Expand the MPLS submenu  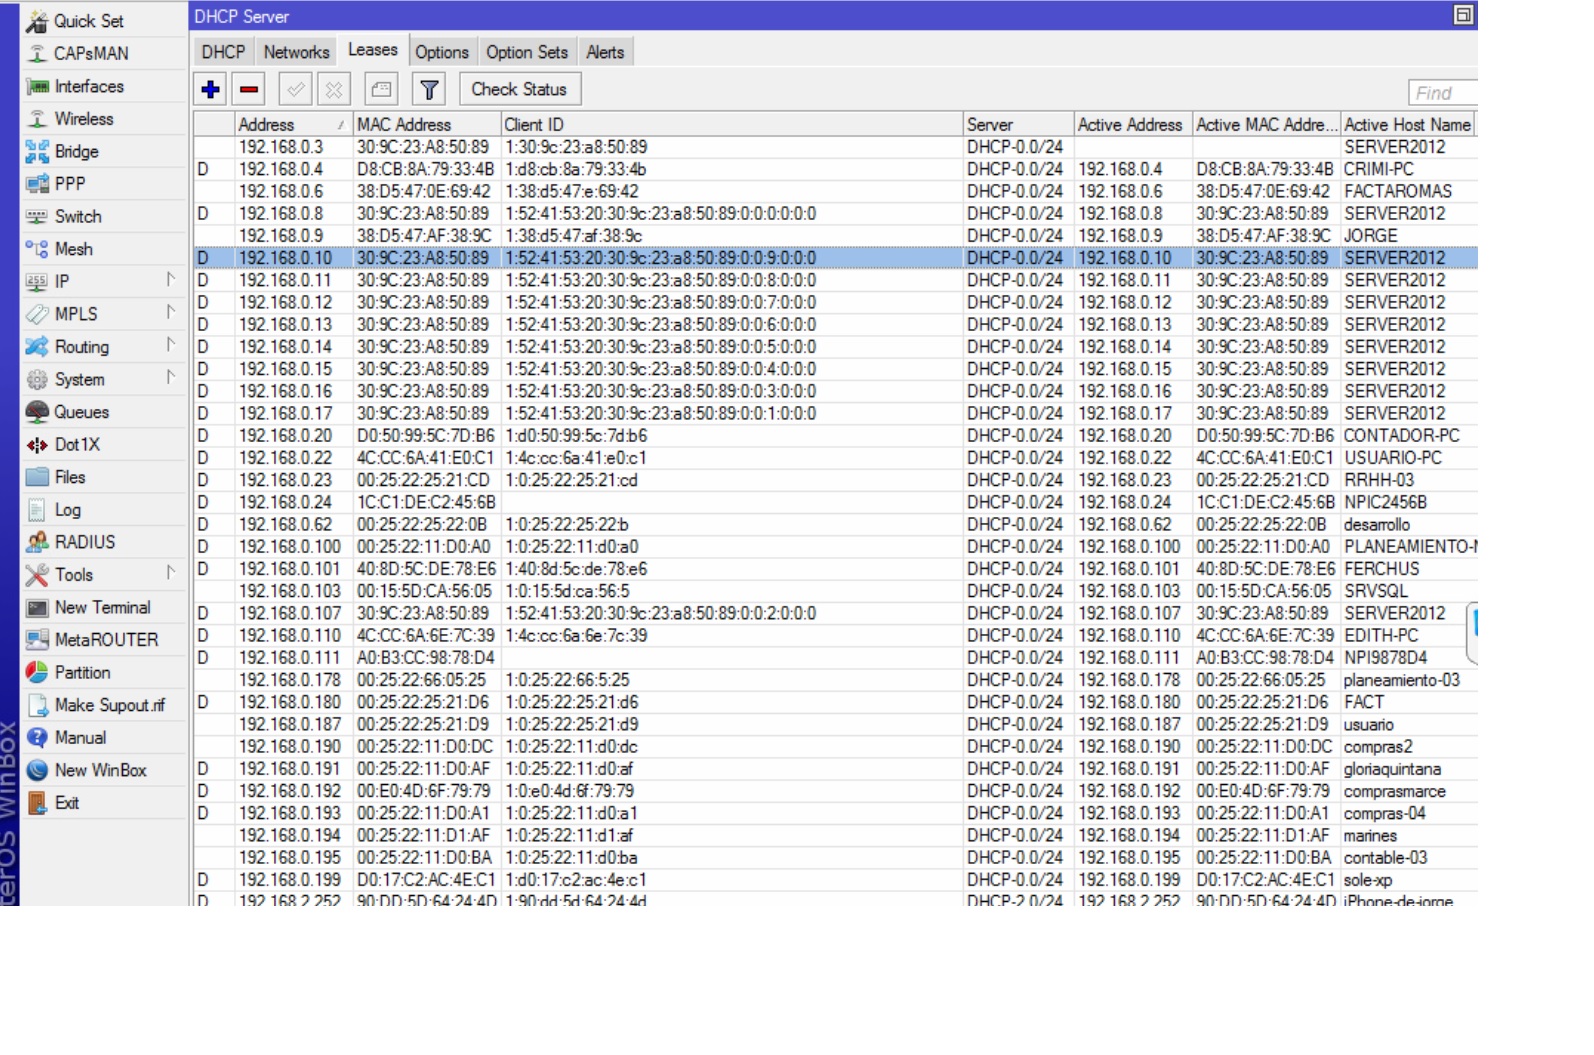click(104, 314)
